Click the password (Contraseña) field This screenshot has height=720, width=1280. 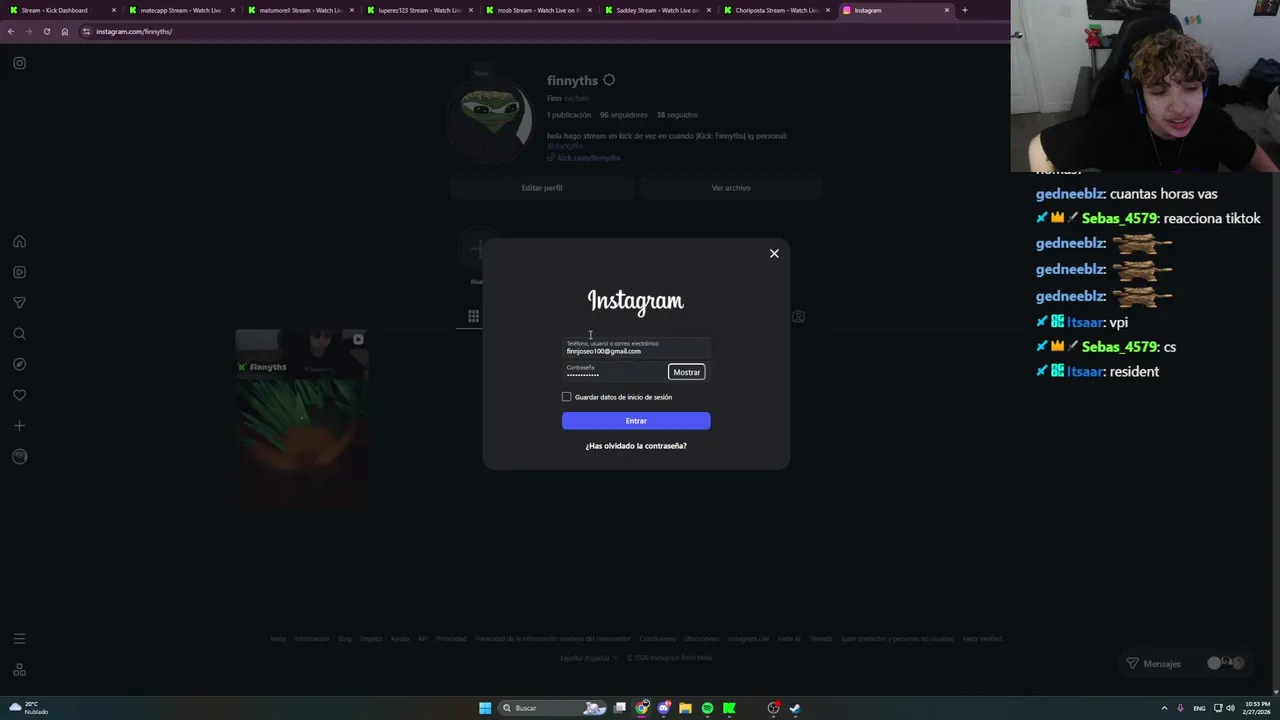[614, 372]
